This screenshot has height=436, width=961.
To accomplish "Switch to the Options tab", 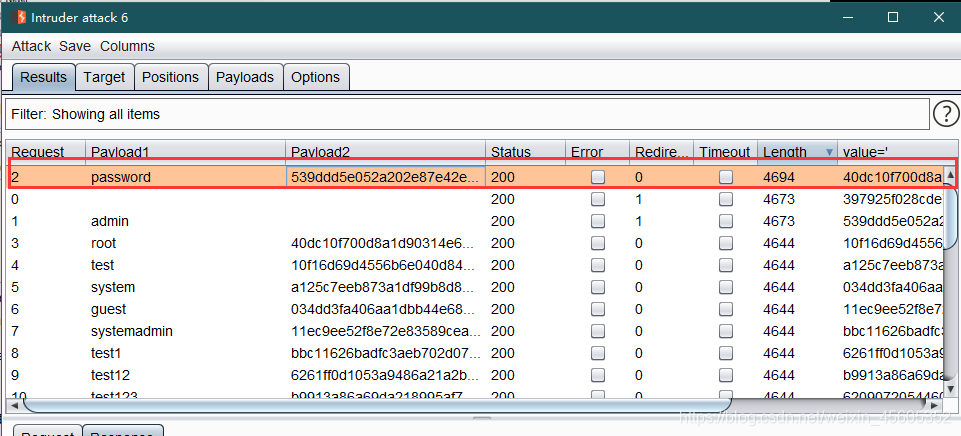I will tap(316, 77).
